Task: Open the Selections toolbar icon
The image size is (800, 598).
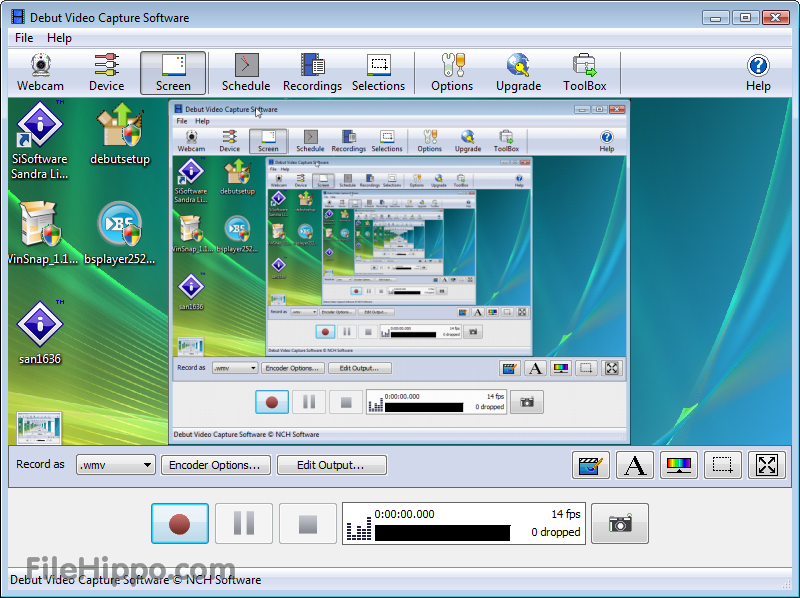Action: (x=379, y=72)
